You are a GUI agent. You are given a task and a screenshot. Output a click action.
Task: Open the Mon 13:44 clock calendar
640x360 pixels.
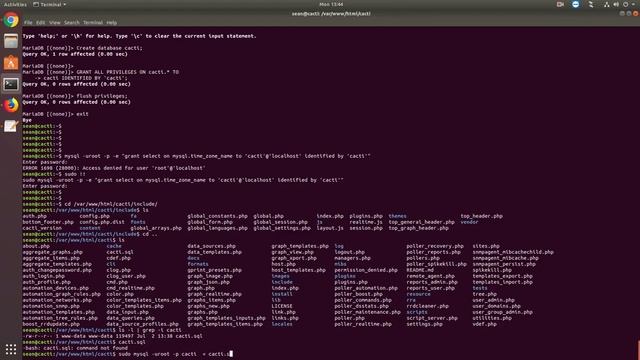point(331,4)
